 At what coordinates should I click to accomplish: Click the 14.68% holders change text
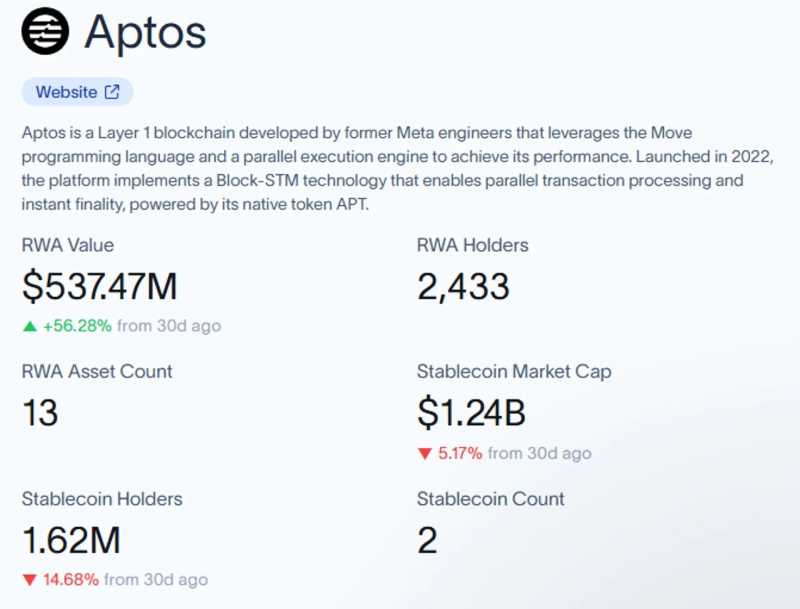70,580
